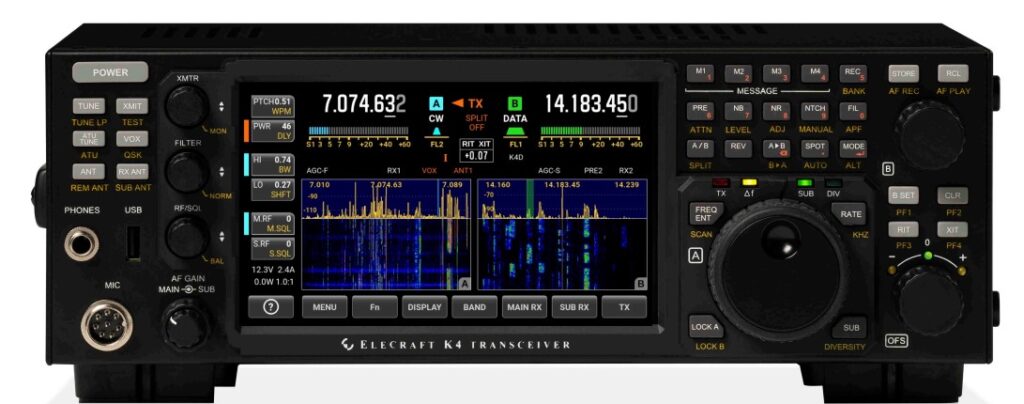Click the arrows beside the FILTER knob
The height and width of the screenshot is (404, 1024).
222,172
